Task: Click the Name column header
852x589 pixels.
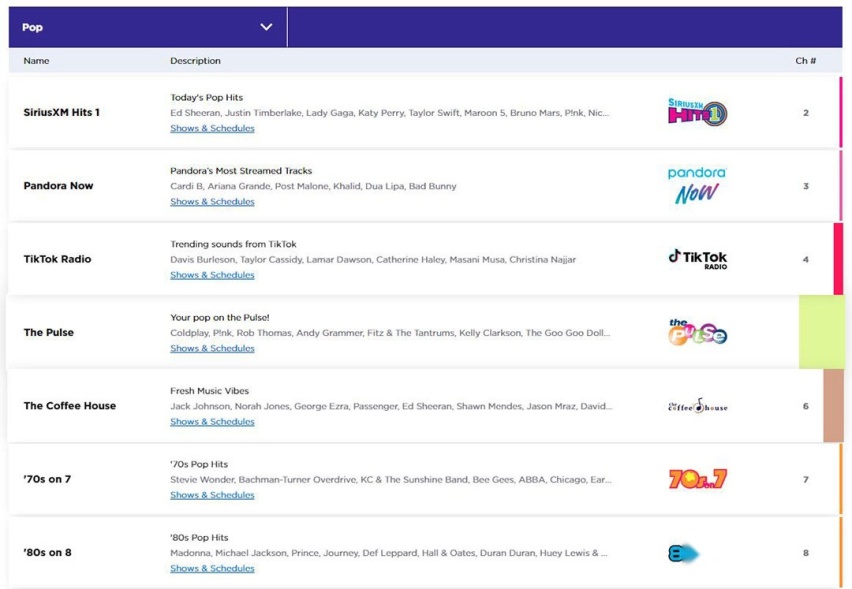Action: (36, 61)
